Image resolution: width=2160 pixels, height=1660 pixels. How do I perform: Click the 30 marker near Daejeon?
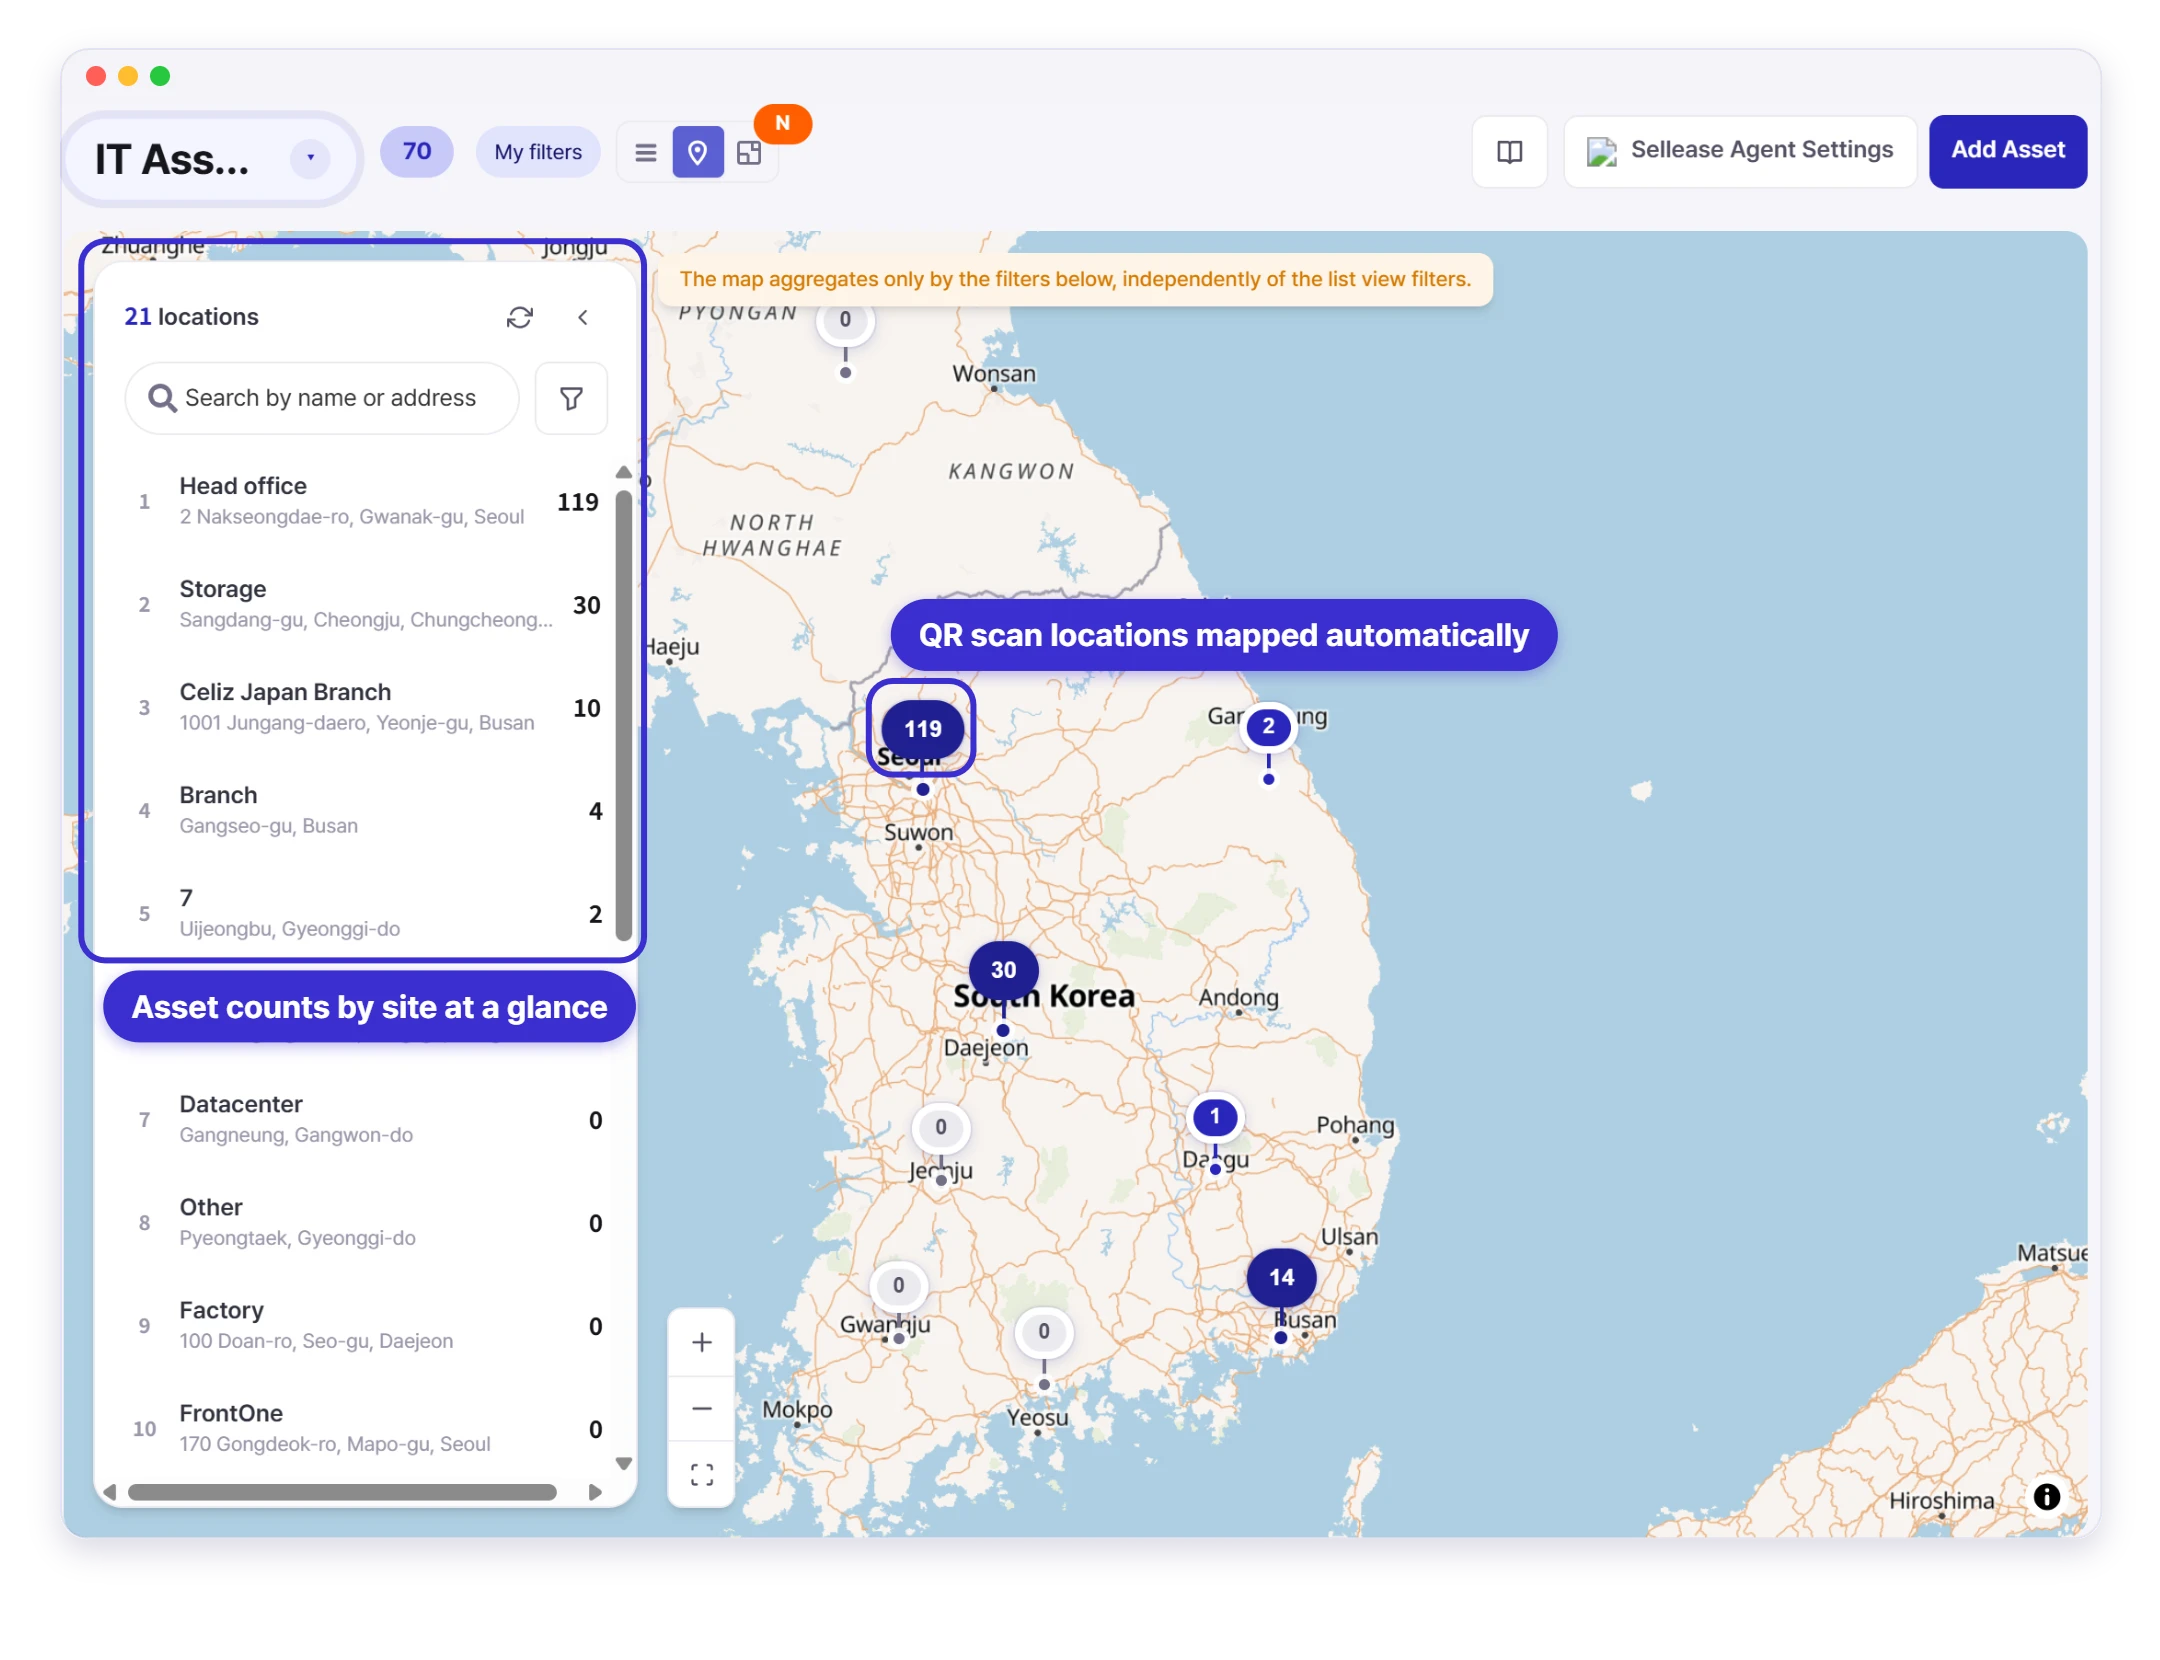[x=1003, y=969]
